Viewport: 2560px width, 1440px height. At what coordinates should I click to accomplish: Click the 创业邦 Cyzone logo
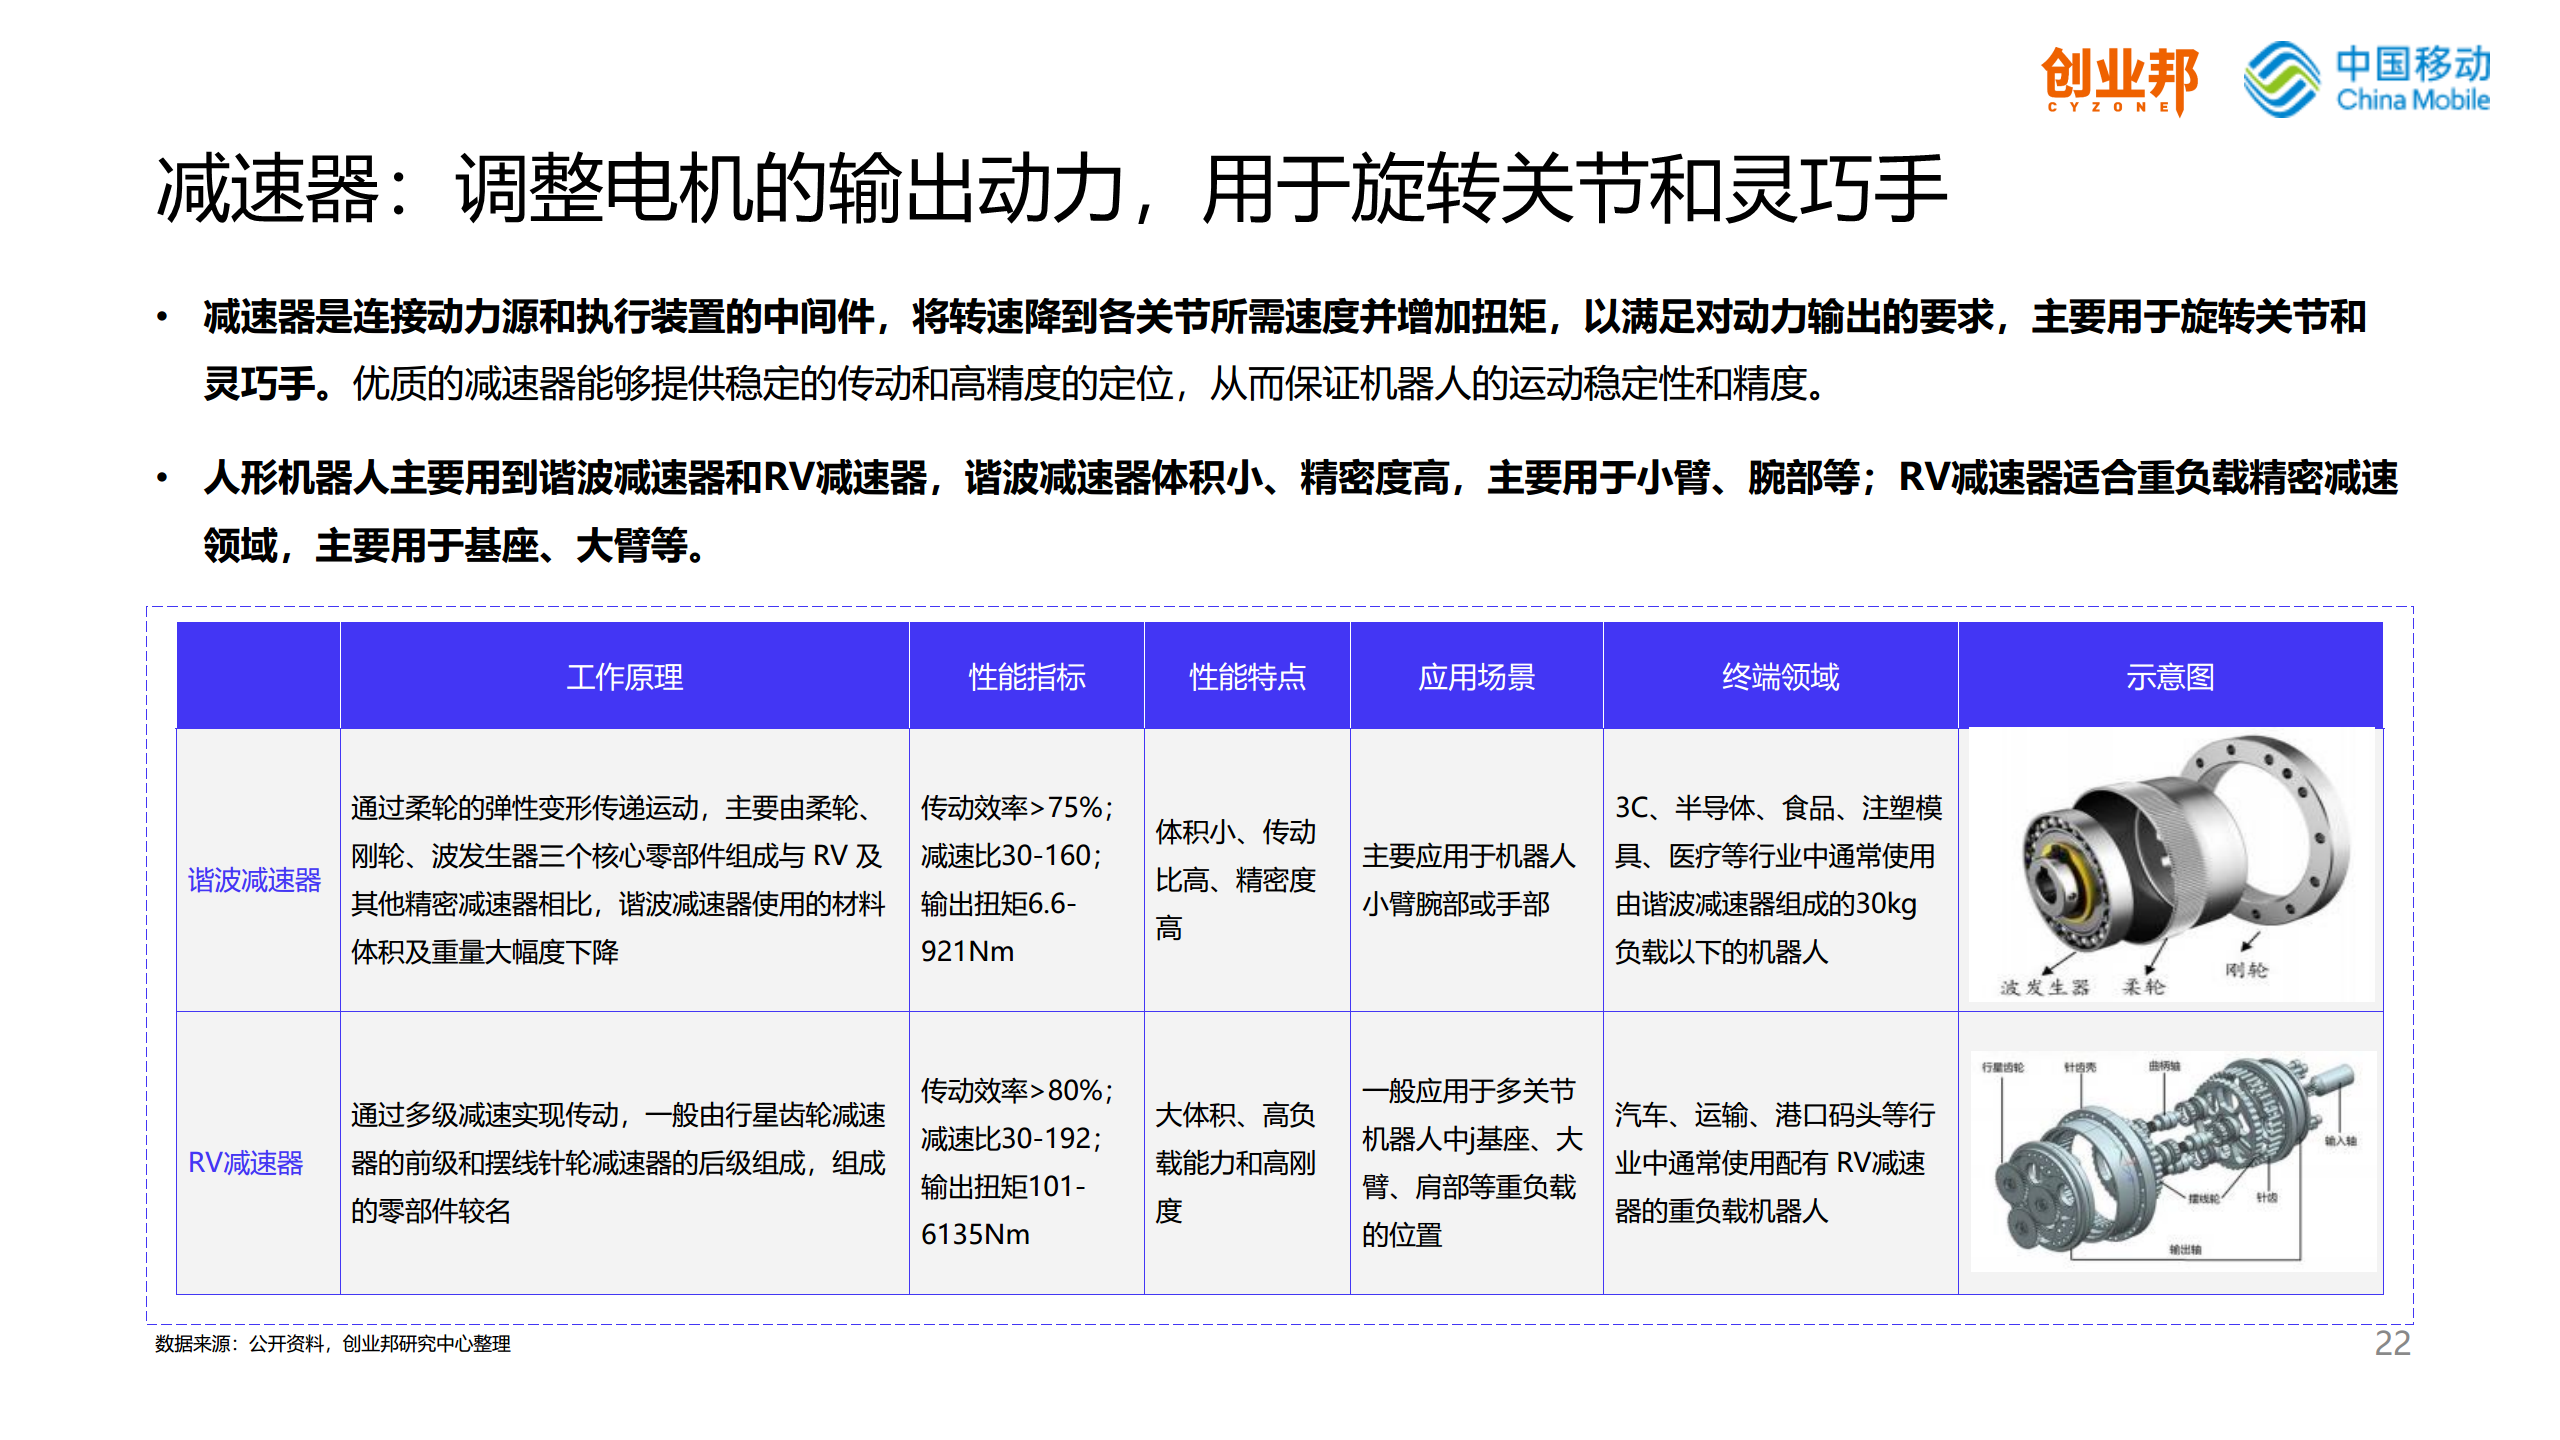pyautogui.click(x=2119, y=80)
